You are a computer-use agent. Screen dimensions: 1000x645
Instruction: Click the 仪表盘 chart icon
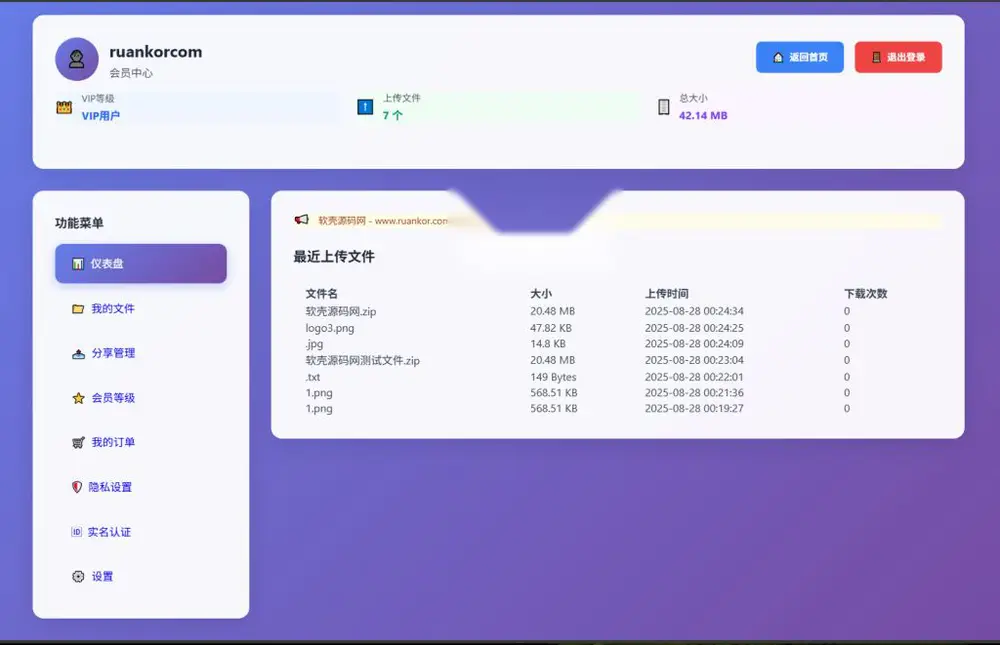pos(78,263)
